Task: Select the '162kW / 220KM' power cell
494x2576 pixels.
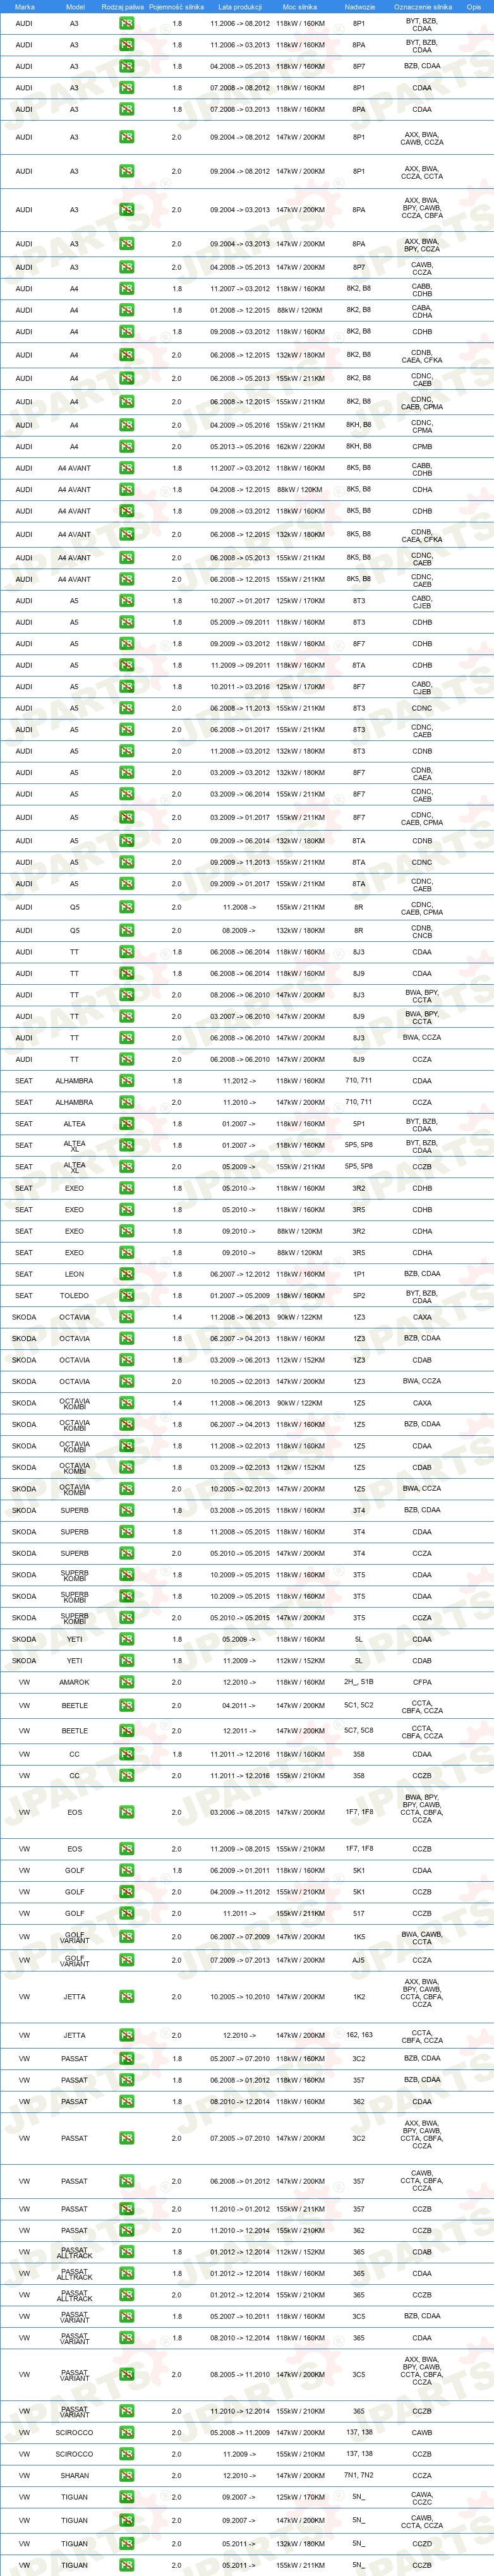Action: tap(300, 447)
